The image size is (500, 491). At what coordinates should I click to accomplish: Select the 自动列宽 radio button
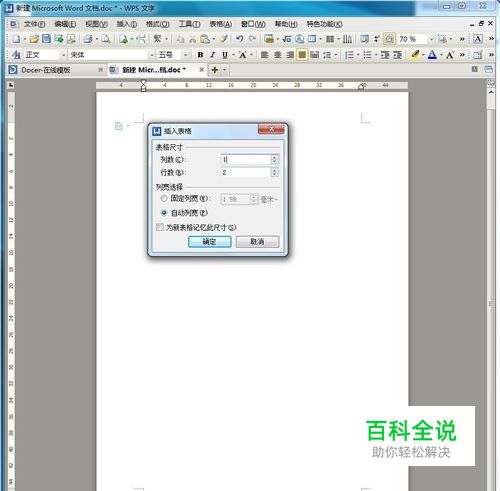coord(164,213)
